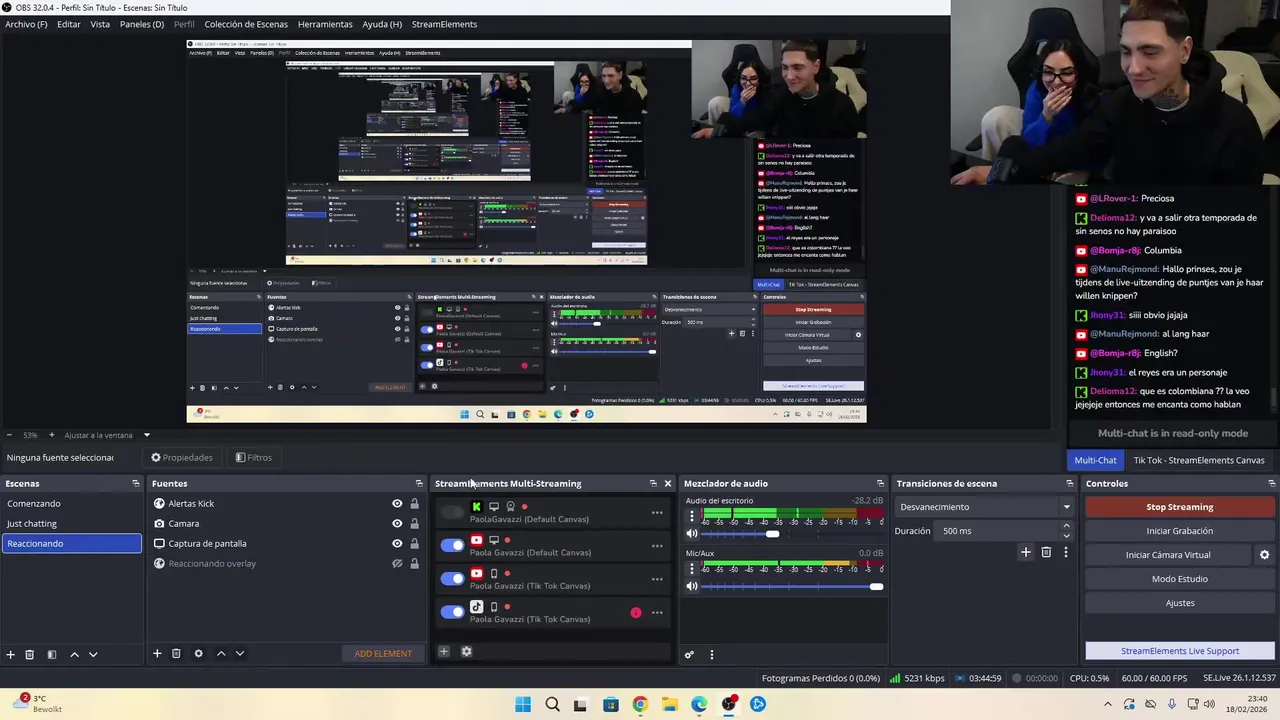Undock the Escenas panel
This screenshot has width=1280, height=720.
click(136, 483)
